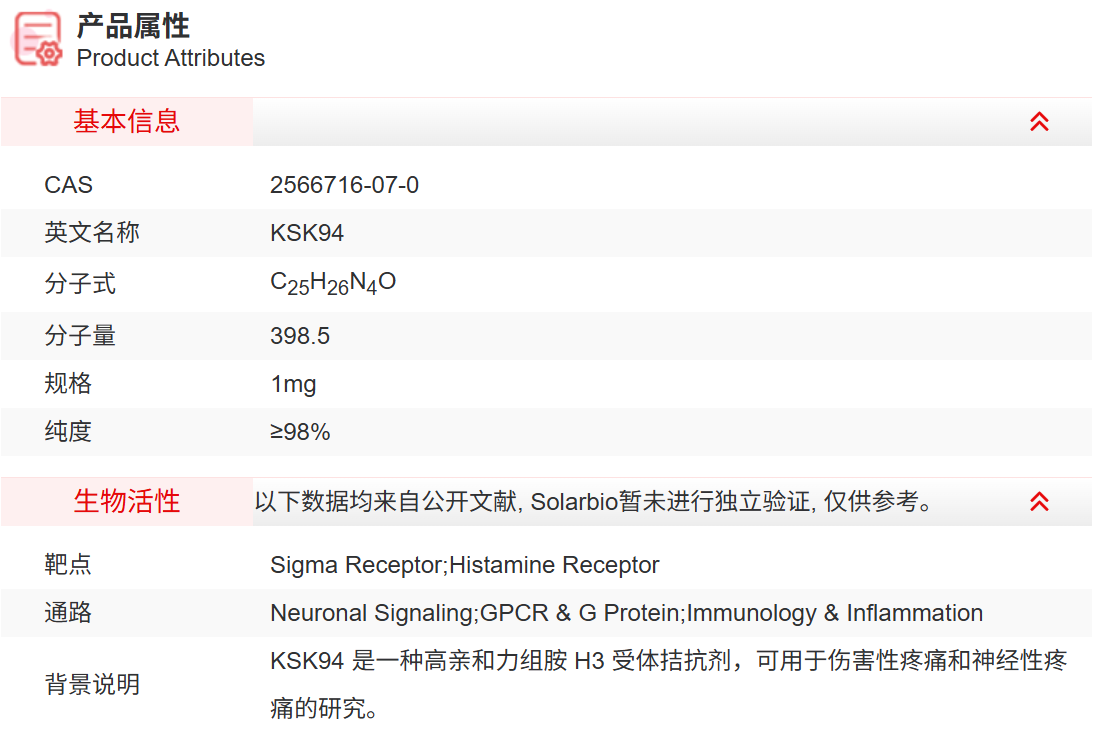Click the molecular weight value 398.5
Image resolution: width=1104 pixels, height=750 pixels.
click(x=300, y=336)
